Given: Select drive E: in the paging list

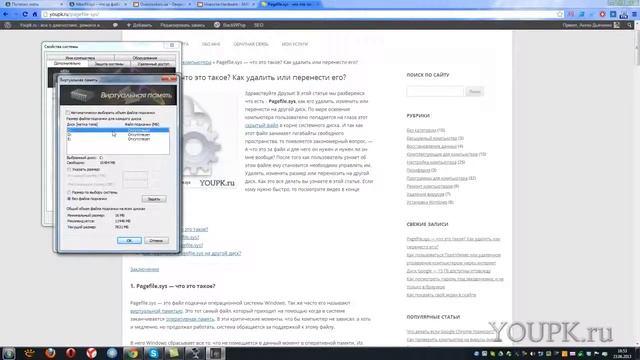Looking at the screenshot, I should click(118, 139).
